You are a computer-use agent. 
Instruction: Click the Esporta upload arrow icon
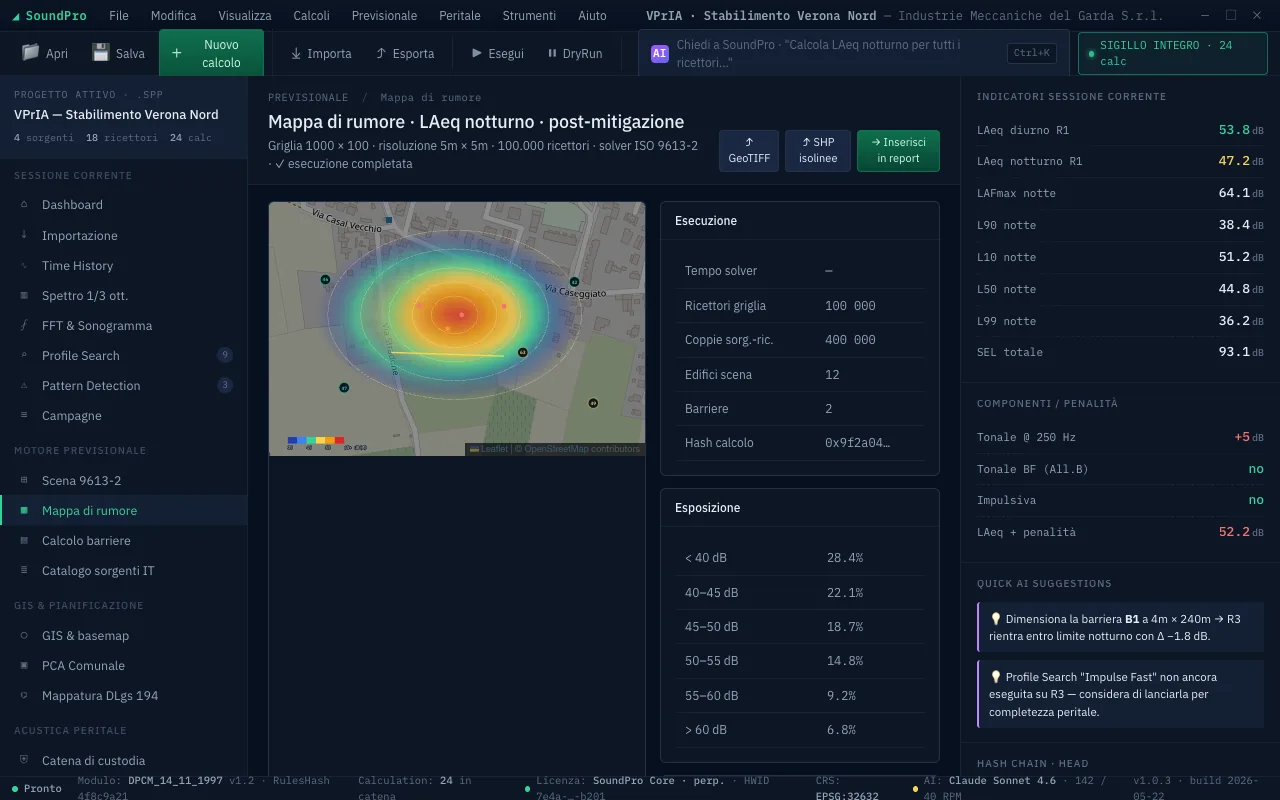click(x=381, y=53)
